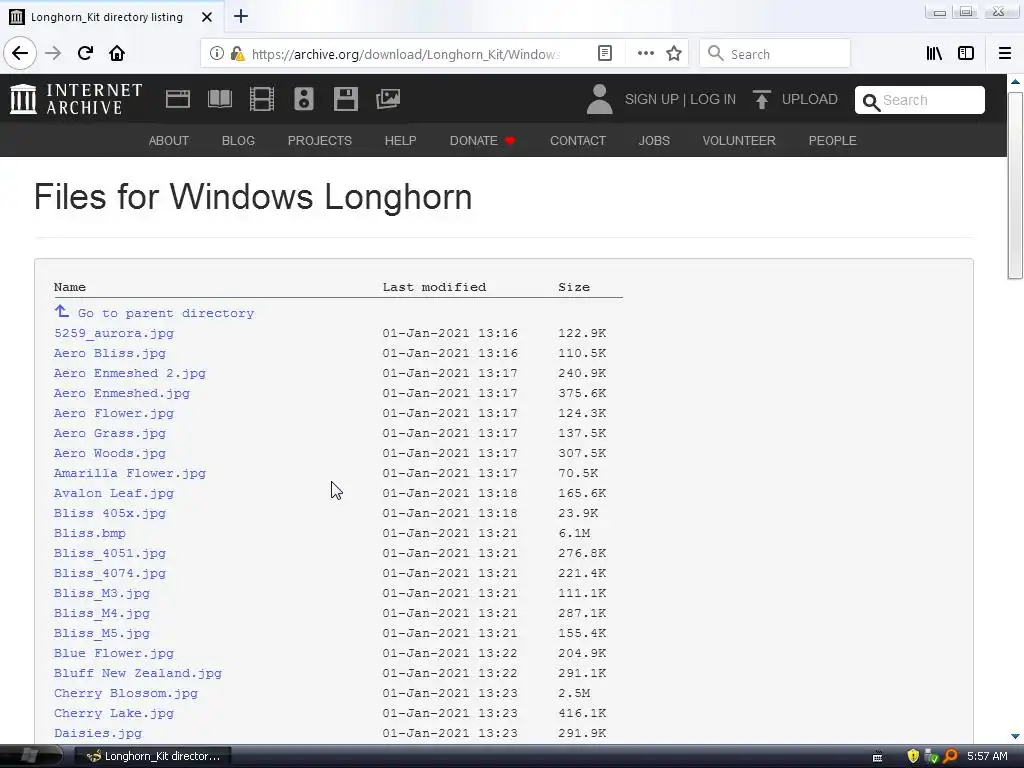Toggle reader view icon in address bar

(605, 54)
